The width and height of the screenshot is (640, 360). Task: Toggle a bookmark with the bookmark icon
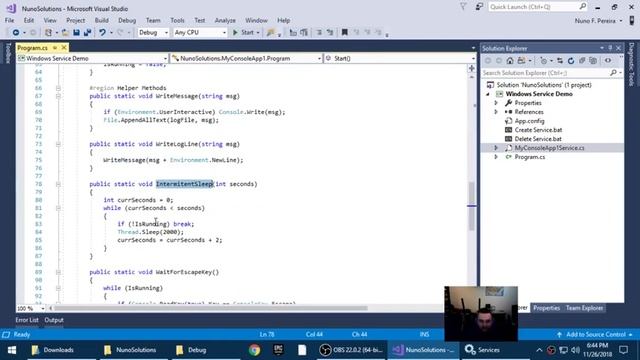344,32
